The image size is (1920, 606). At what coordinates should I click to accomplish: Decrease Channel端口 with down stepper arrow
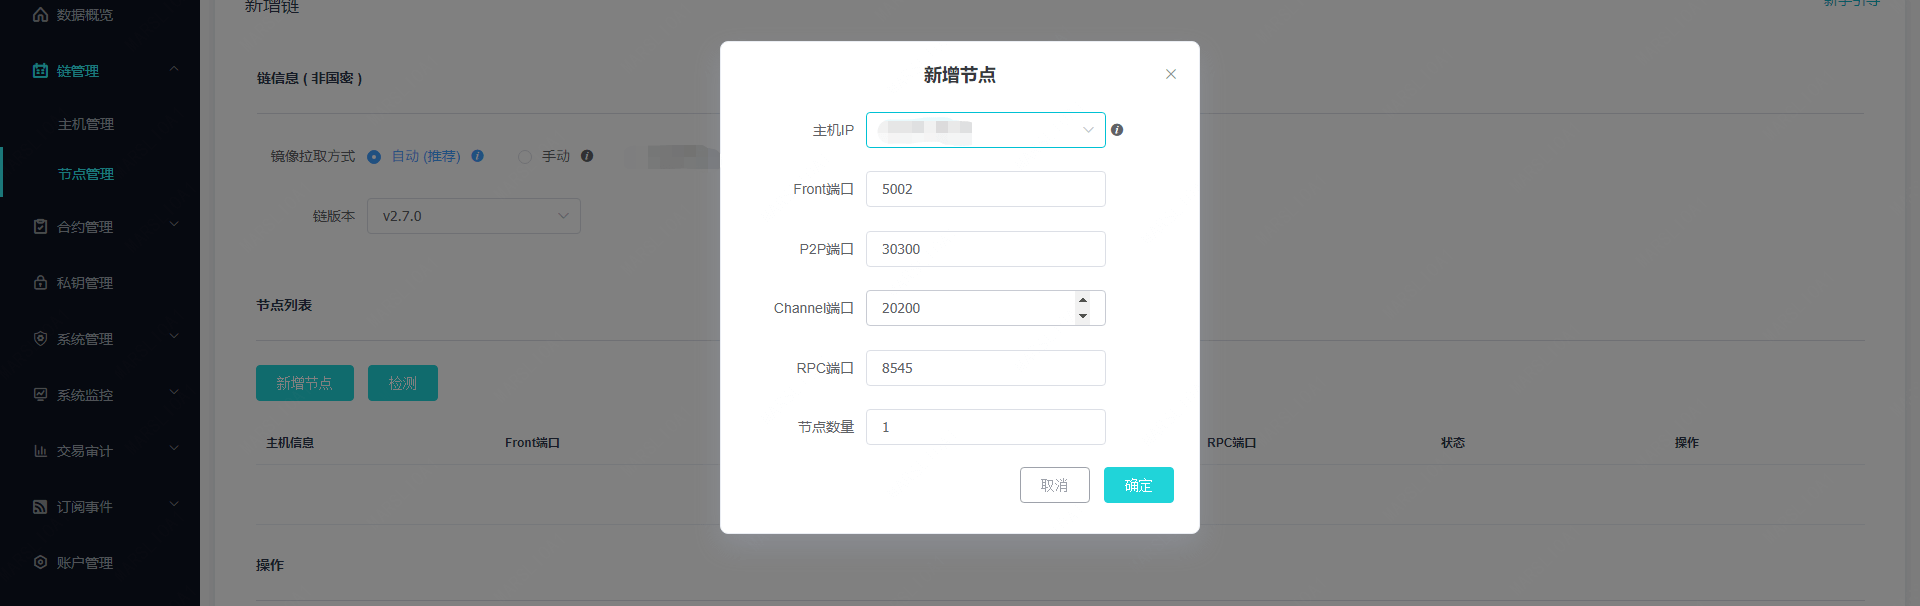[x=1083, y=316]
